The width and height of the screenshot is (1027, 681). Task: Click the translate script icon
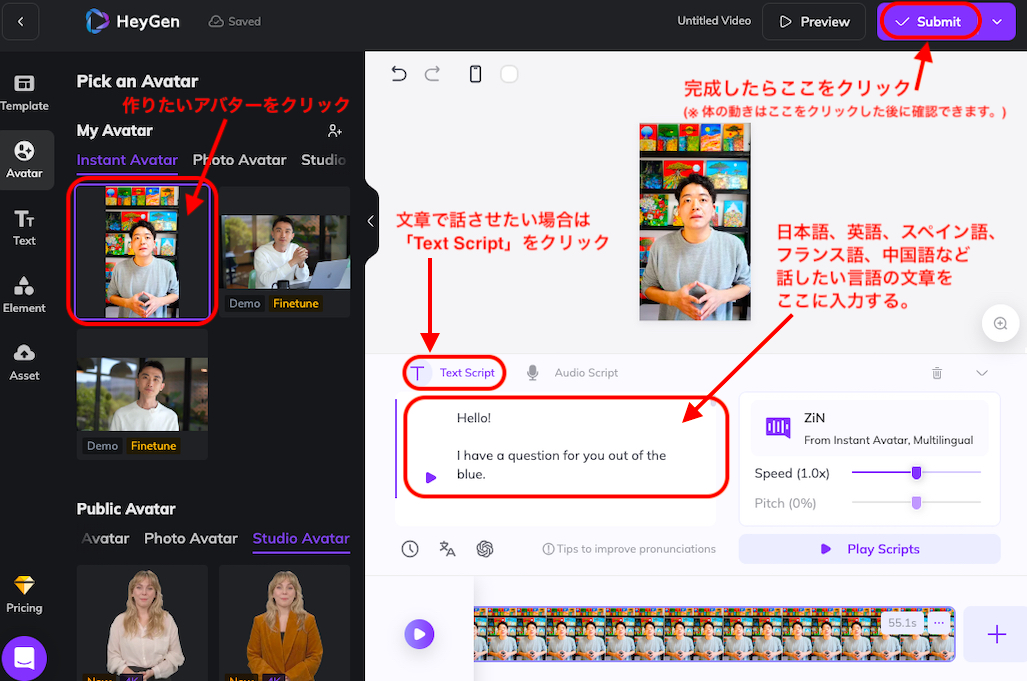point(447,548)
